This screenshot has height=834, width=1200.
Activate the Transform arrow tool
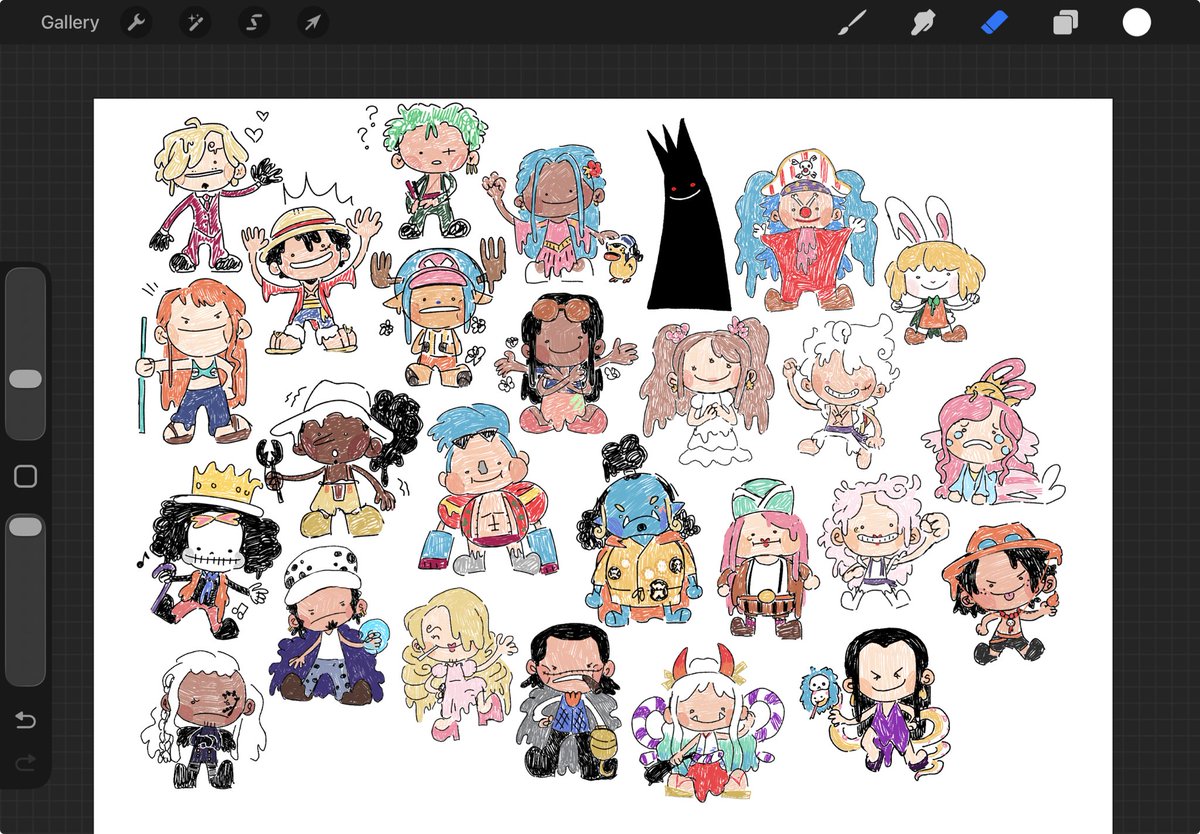pos(313,22)
